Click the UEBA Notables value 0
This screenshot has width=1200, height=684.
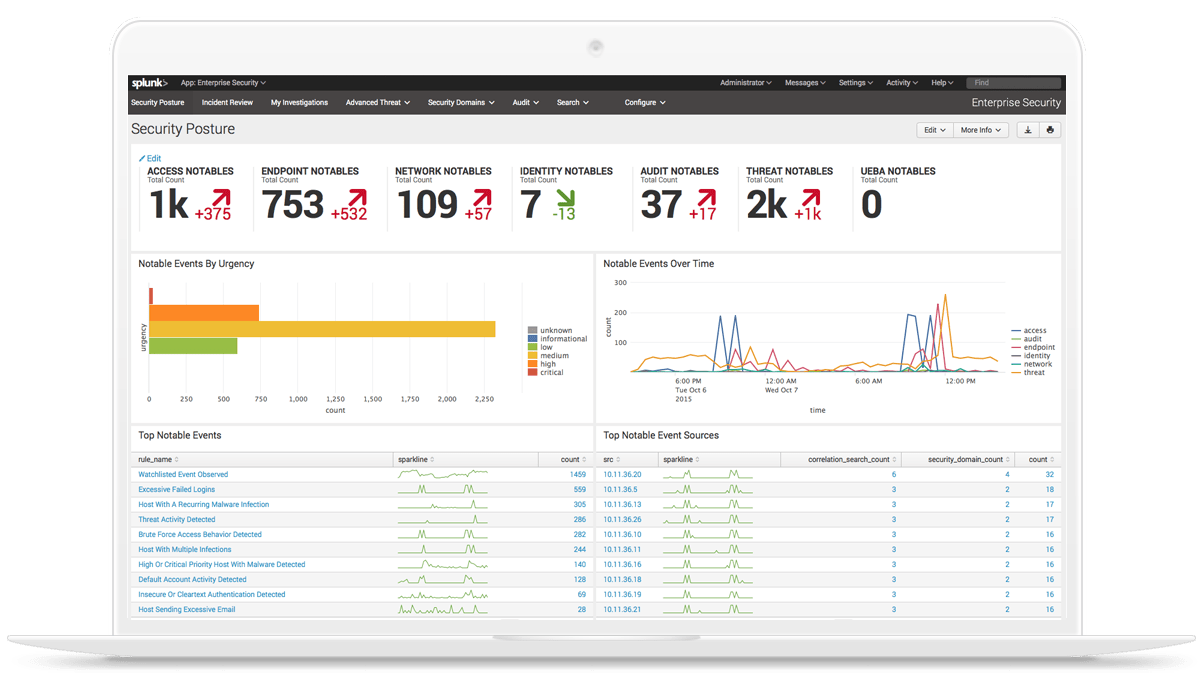point(871,205)
